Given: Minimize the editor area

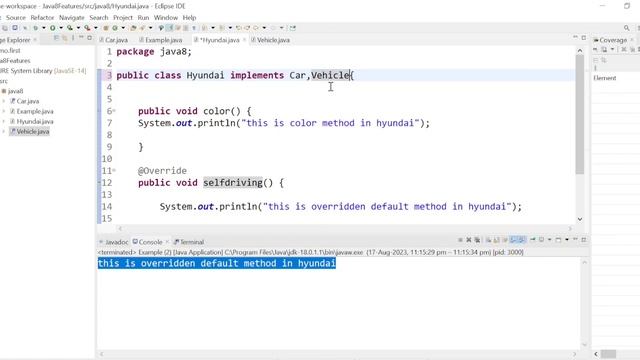Looking at the screenshot, I should click(575, 37).
